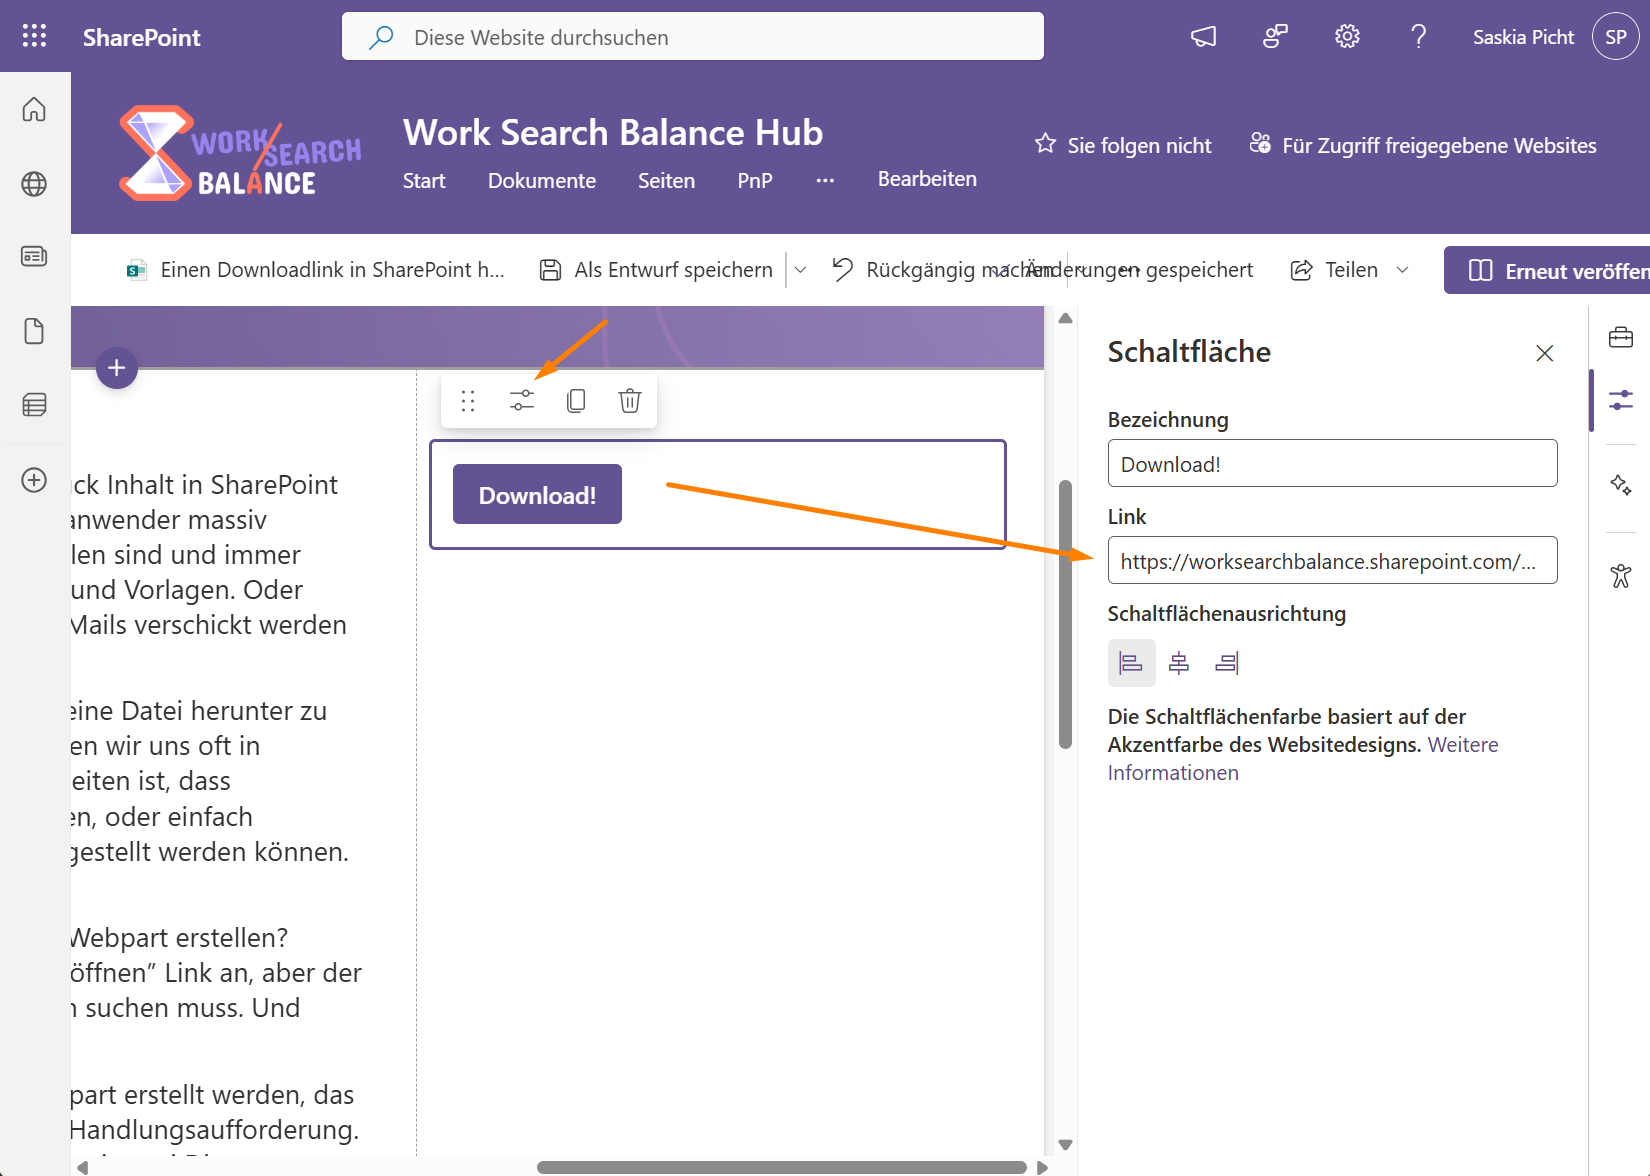1650x1176 pixels.
Task: Open the sparkle design ideas icon
Action: (1621, 485)
